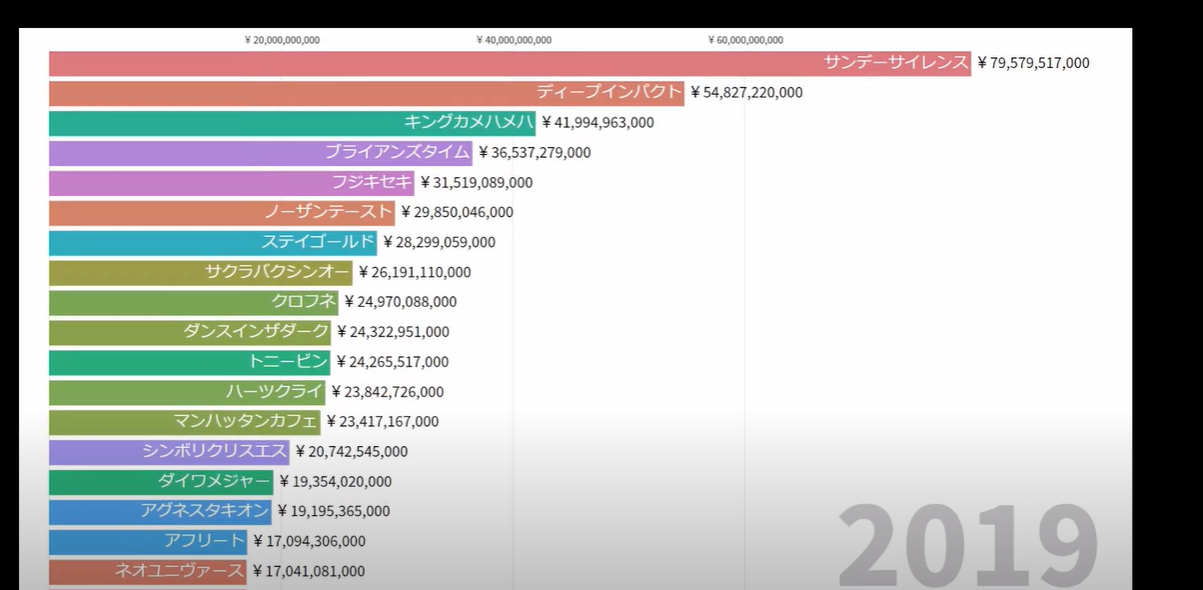Screen dimensions: 1203x590
Task: Click the キングカメハメハ bar label
Action: pyautogui.click(x=469, y=122)
